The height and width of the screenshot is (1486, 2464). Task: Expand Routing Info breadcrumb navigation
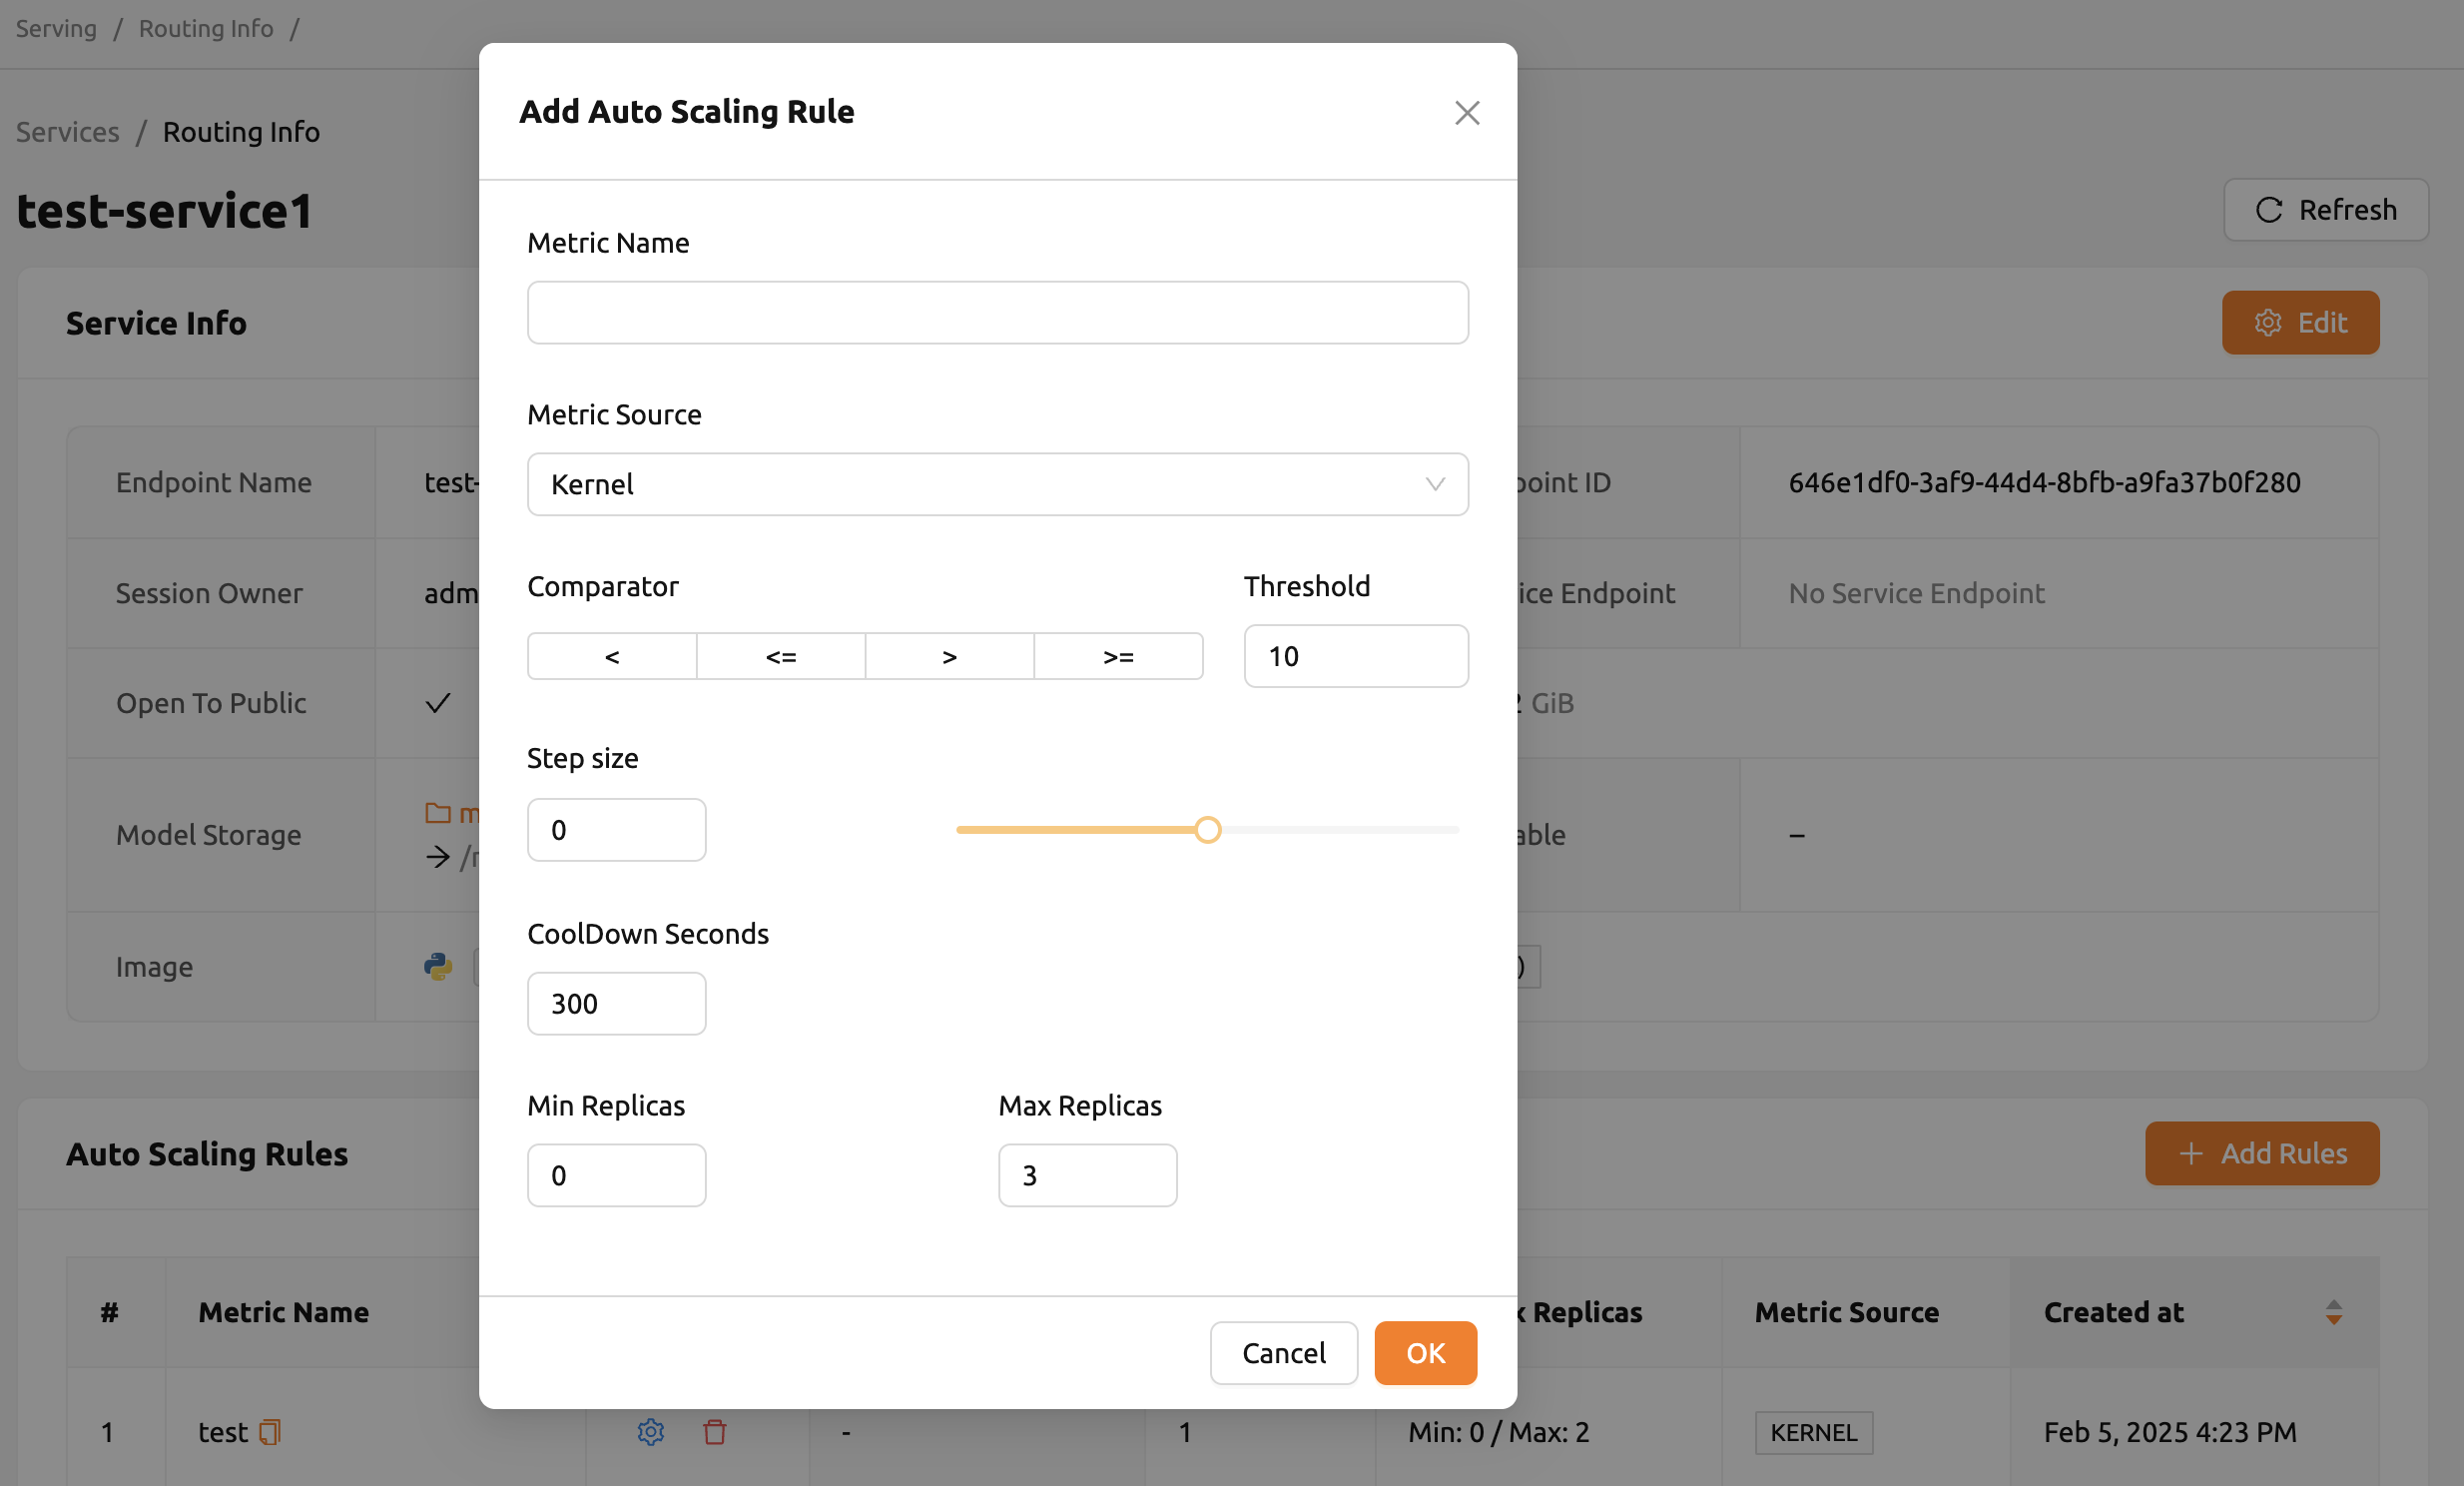tap(204, 28)
